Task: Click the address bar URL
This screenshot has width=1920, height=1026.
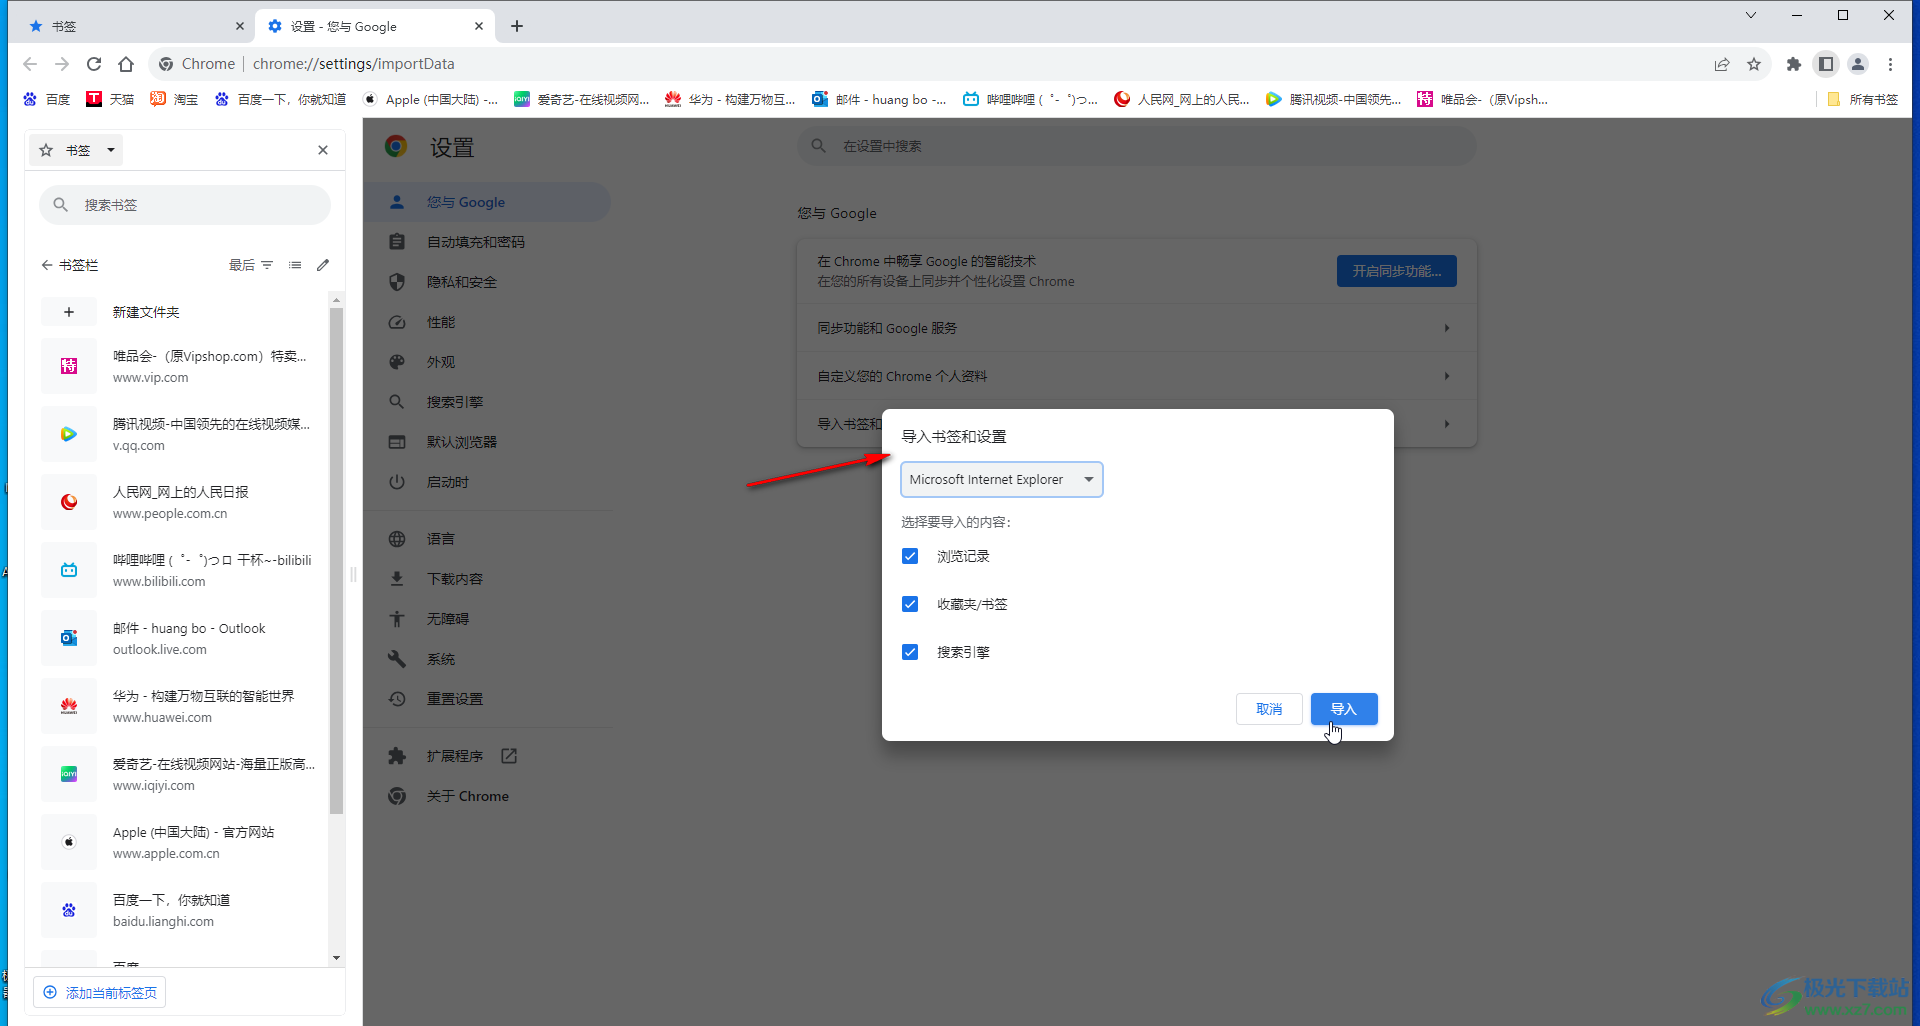Action: 353,64
